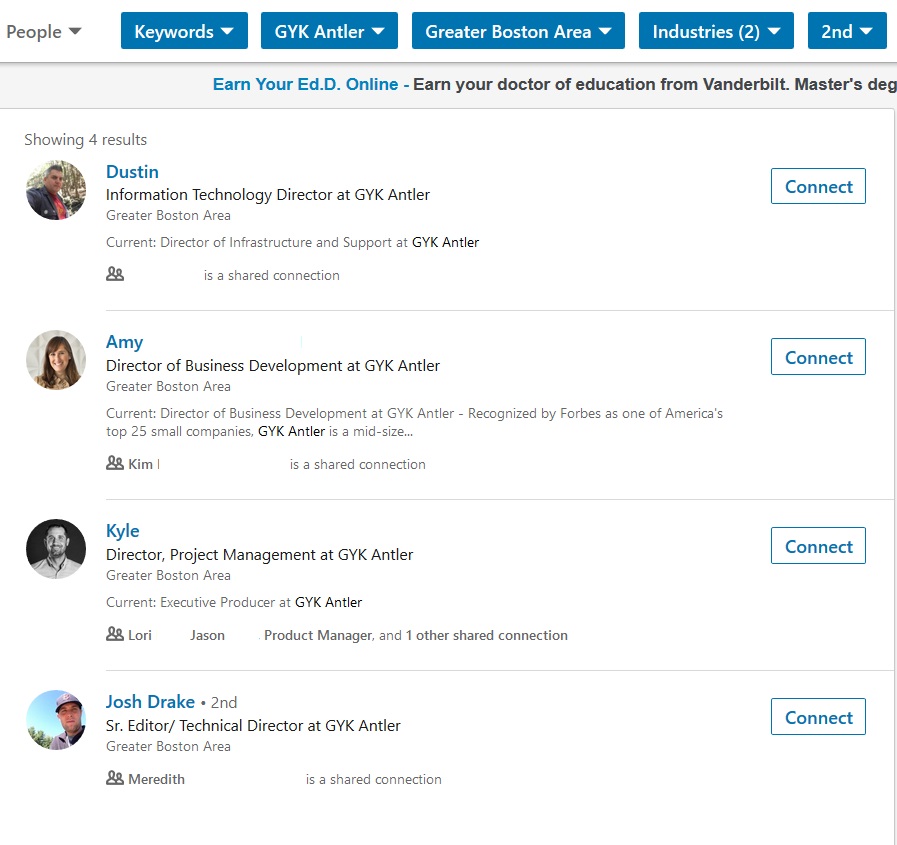Screen dimensions: 897x845
Task: View Kyle's 1 other shared connection link
Action: [x=486, y=635]
